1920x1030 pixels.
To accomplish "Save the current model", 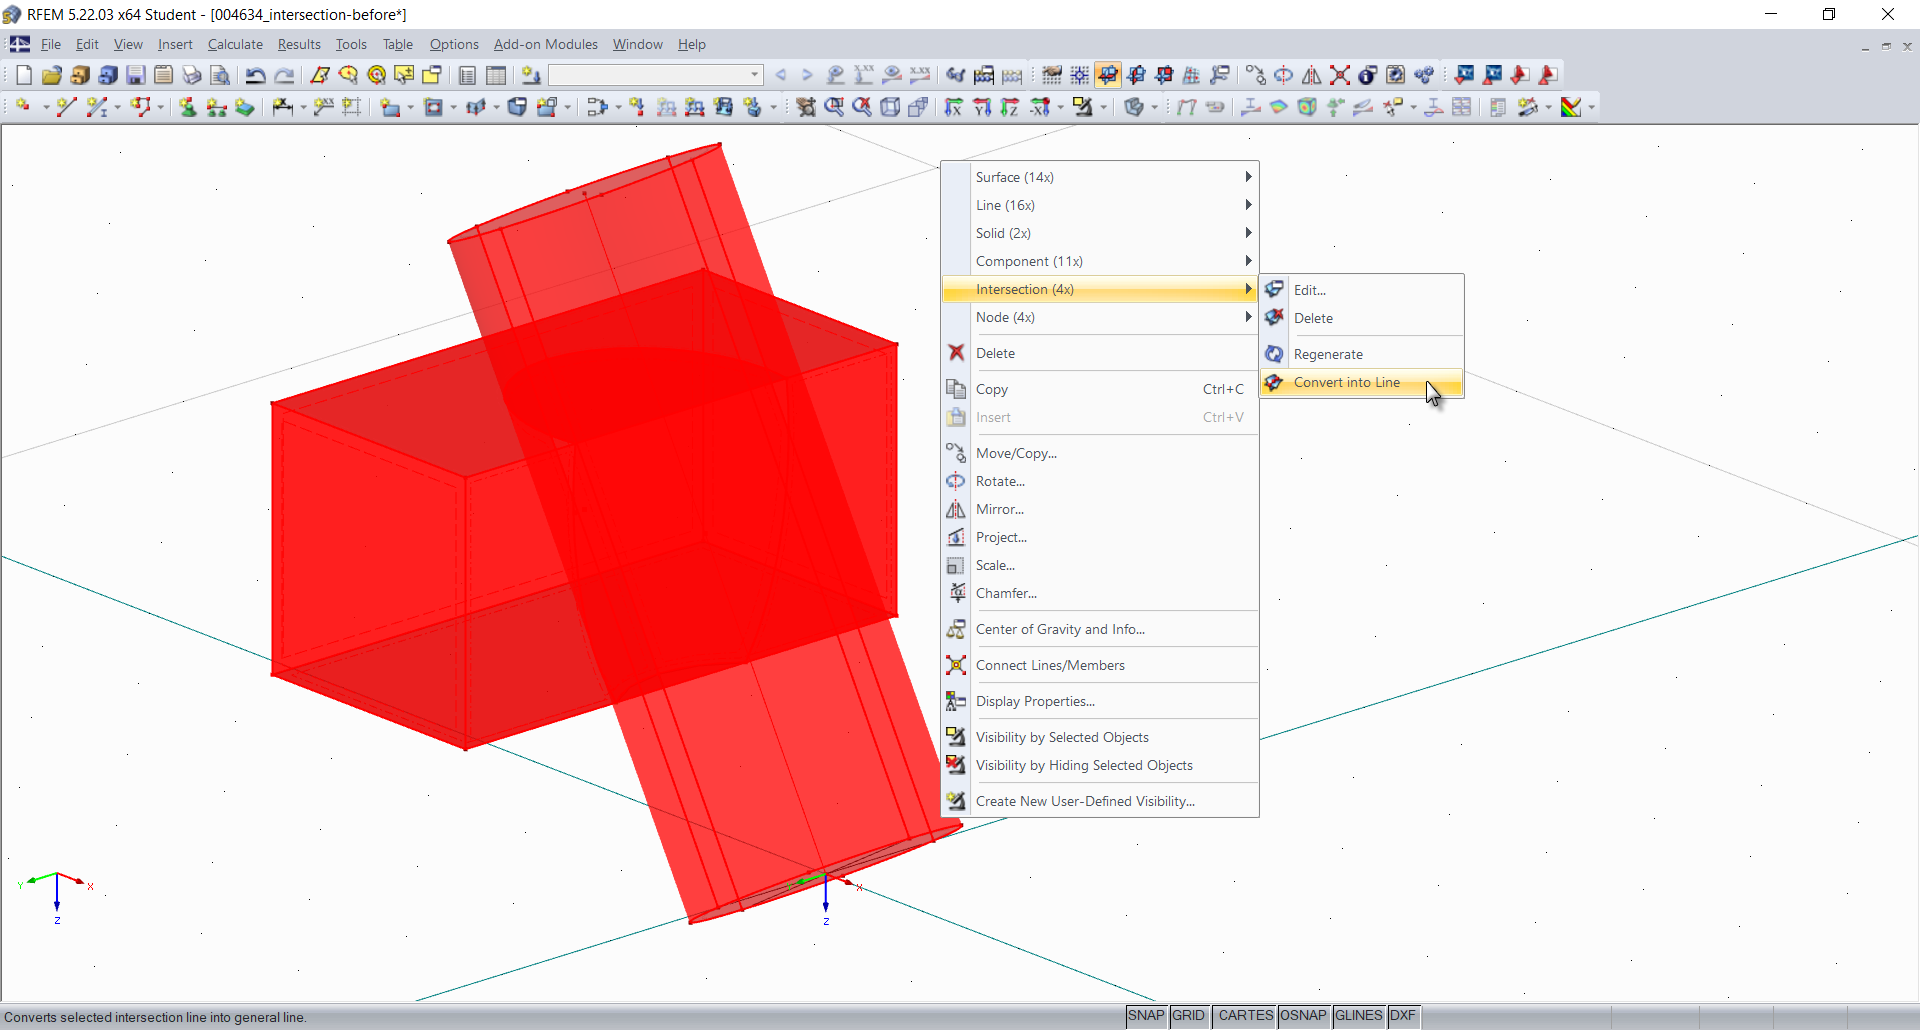I will pyautogui.click(x=135, y=75).
